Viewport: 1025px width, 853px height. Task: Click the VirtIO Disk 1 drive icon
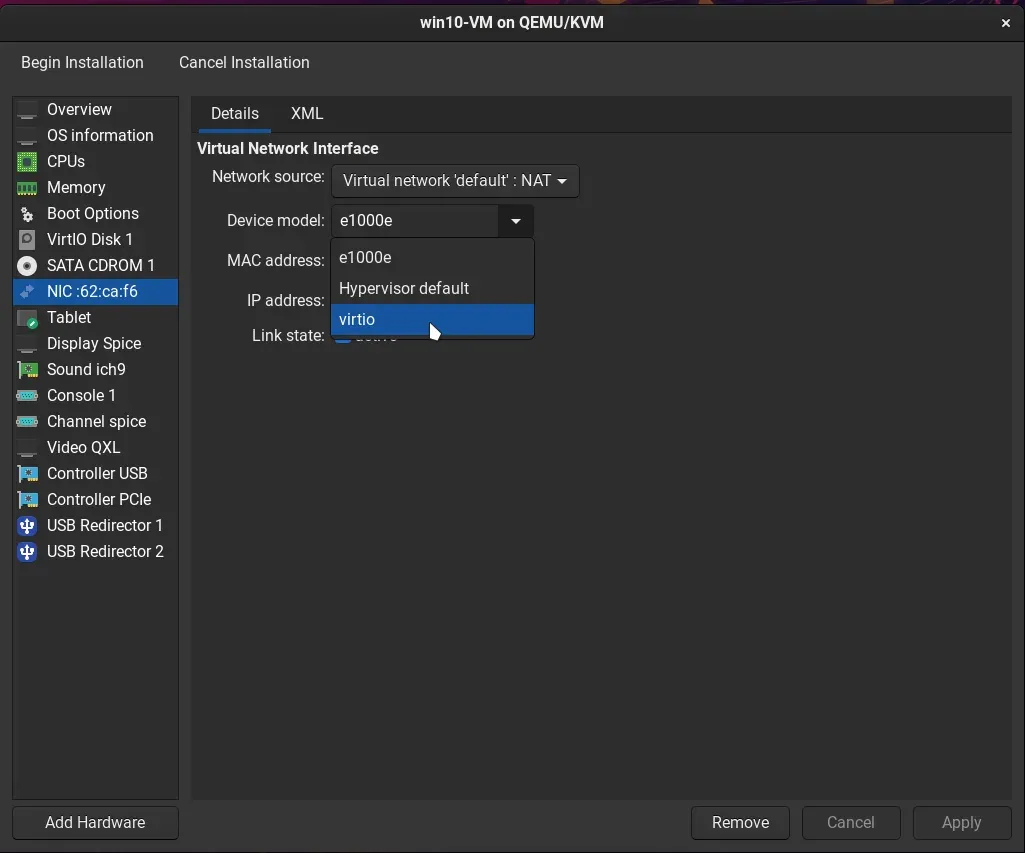tap(27, 240)
